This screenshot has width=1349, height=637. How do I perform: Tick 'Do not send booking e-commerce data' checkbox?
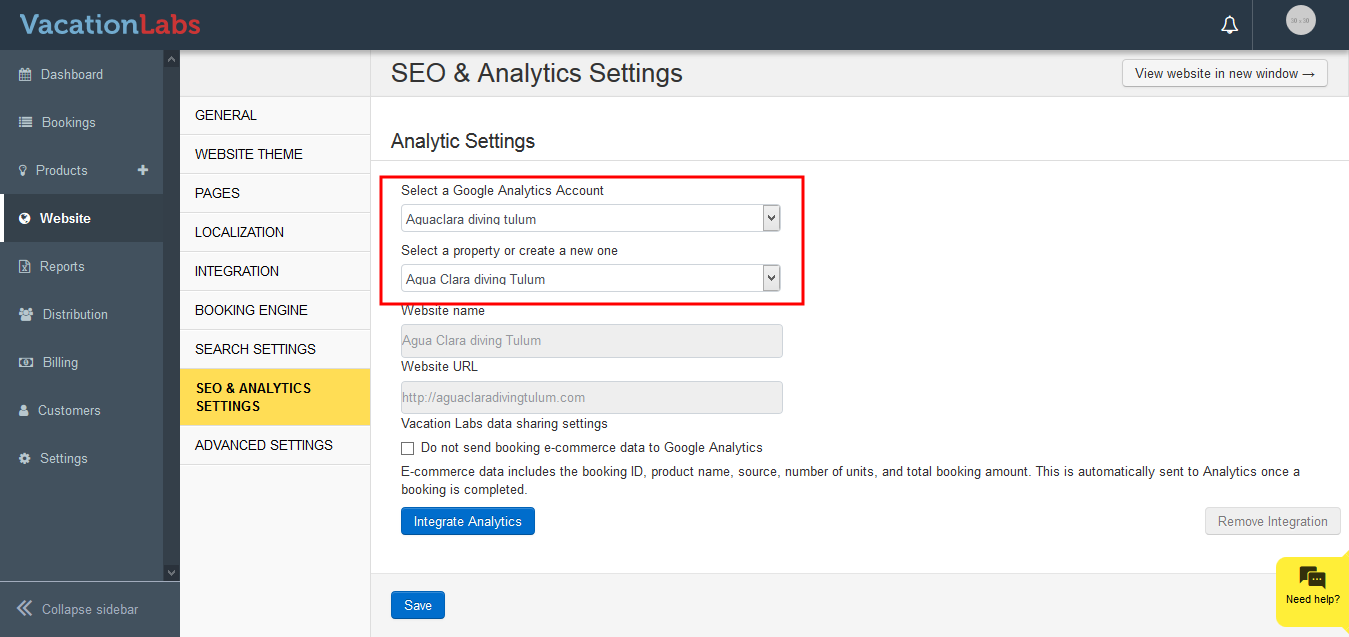[408, 449]
